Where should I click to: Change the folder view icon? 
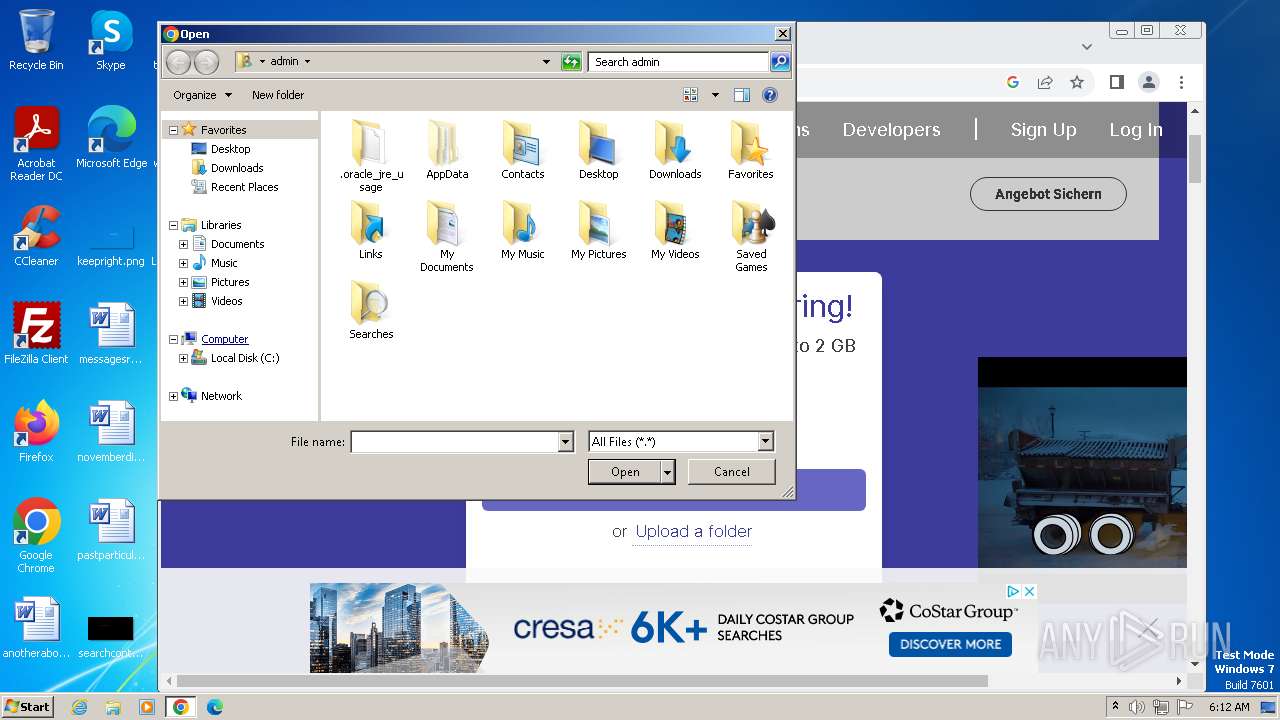(x=690, y=95)
